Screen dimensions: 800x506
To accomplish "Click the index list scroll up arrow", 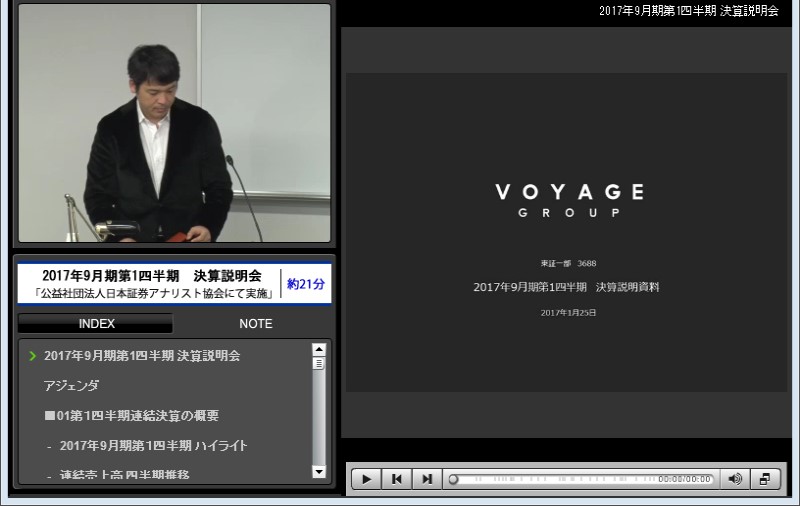I will tap(319, 349).
